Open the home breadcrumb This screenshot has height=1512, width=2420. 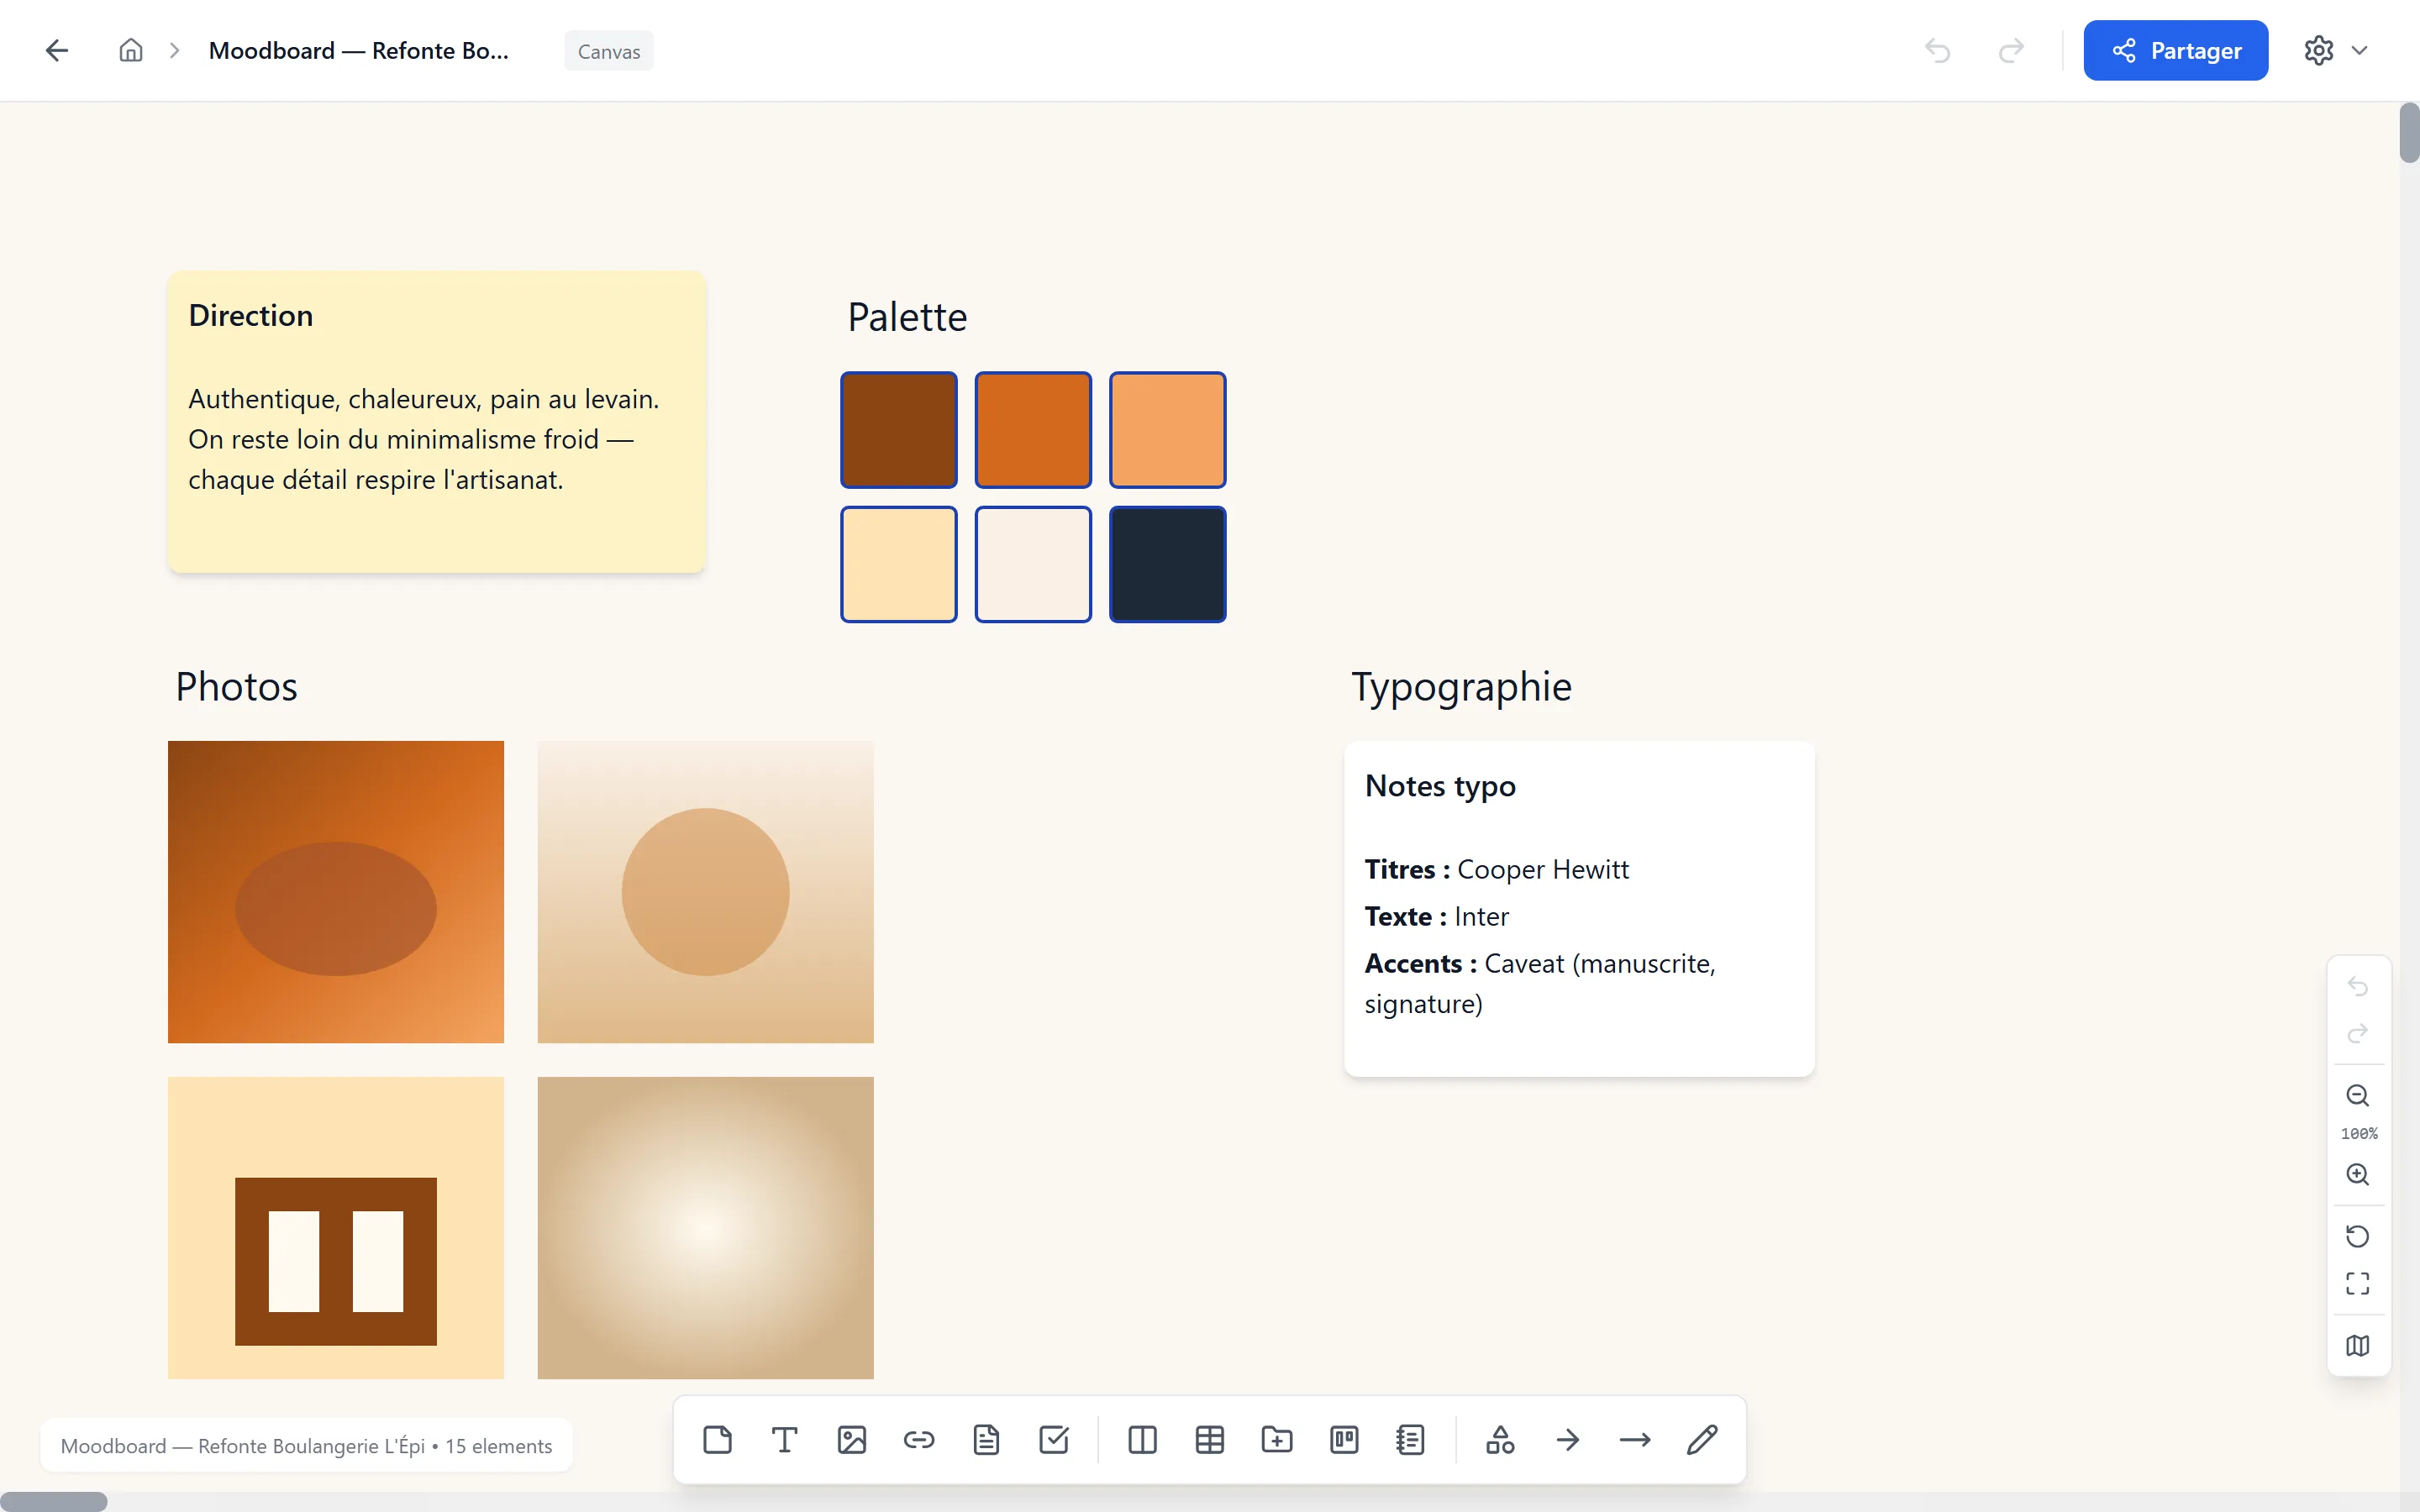click(131, 50)
